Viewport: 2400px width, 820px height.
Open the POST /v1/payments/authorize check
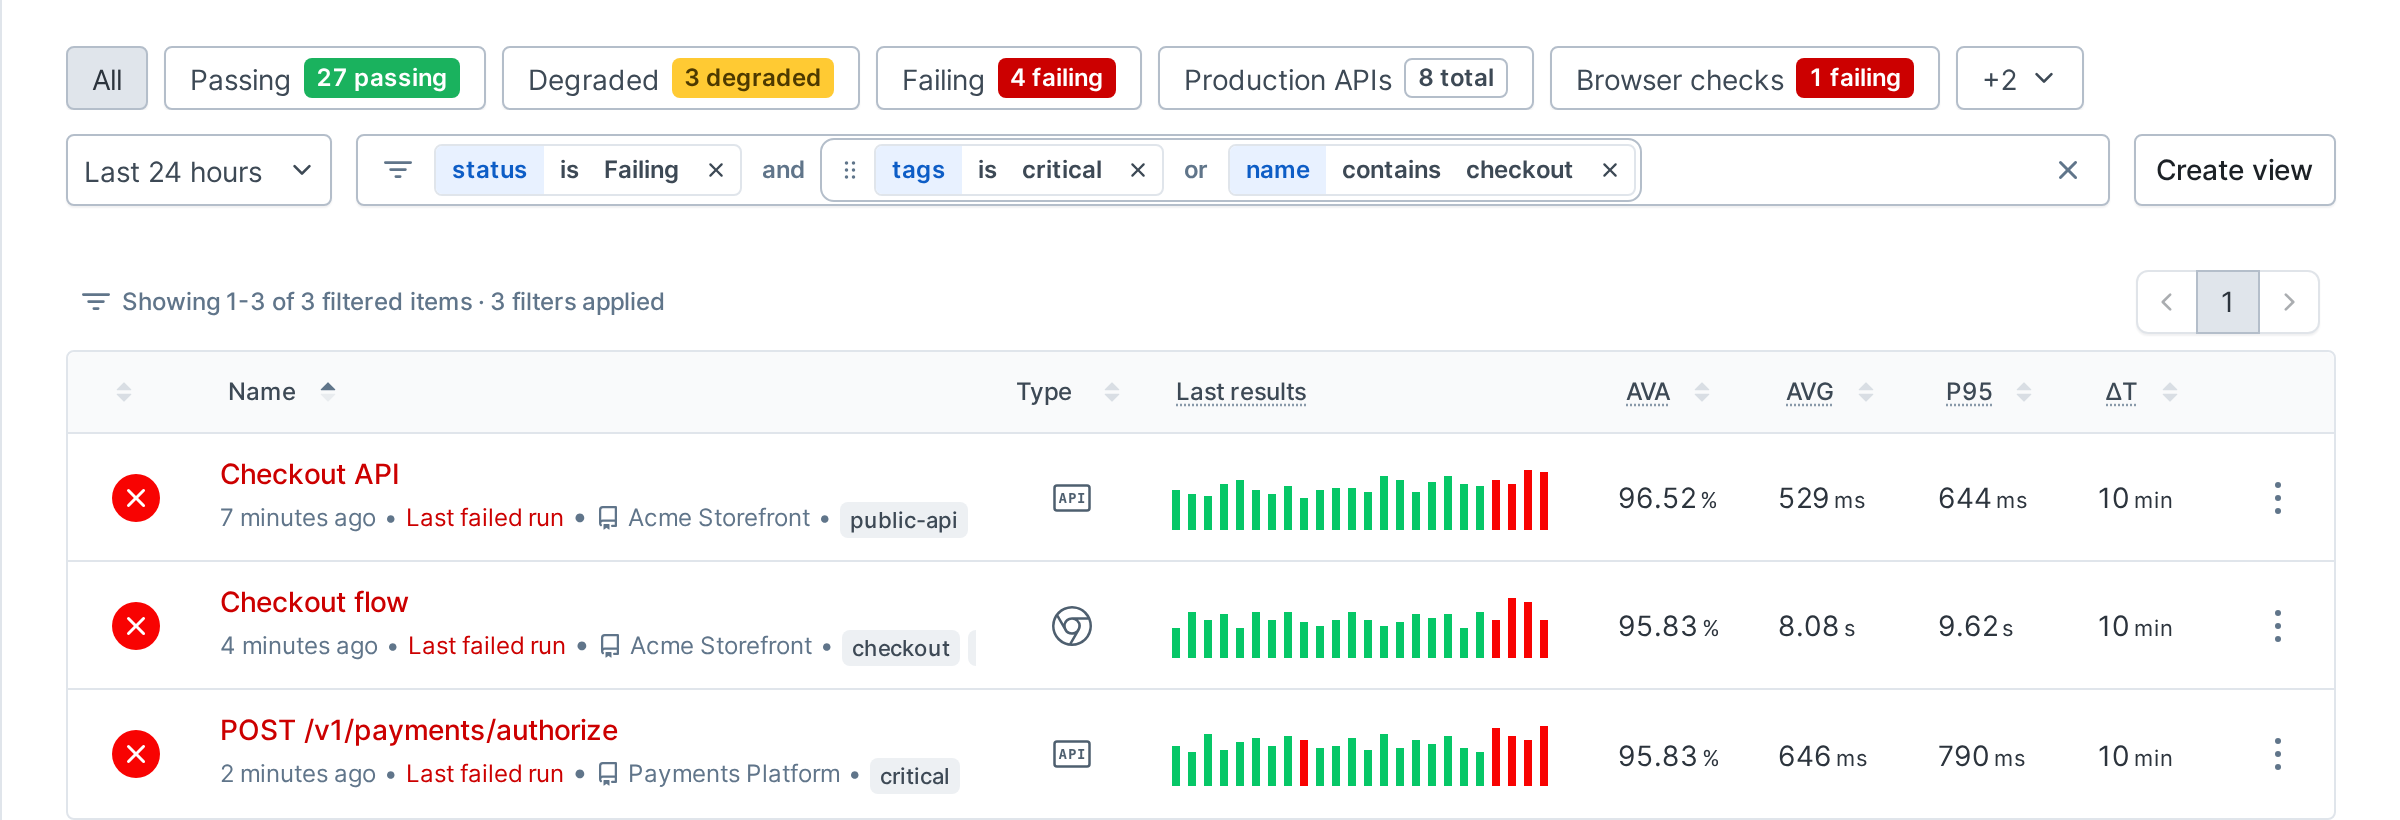tap(419, 730)
